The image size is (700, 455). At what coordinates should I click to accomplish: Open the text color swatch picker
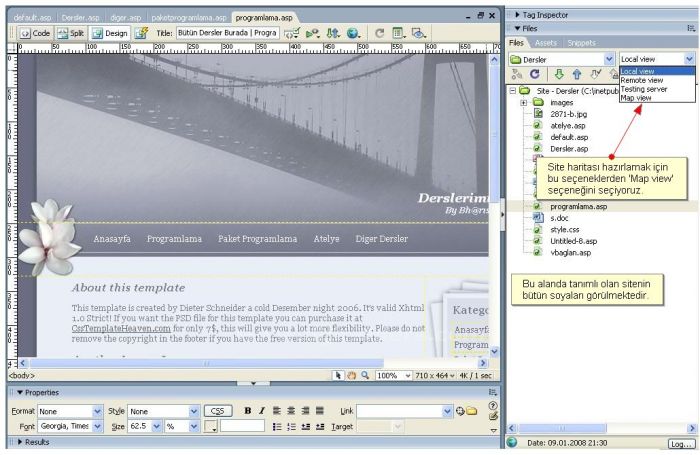(210, 426)
